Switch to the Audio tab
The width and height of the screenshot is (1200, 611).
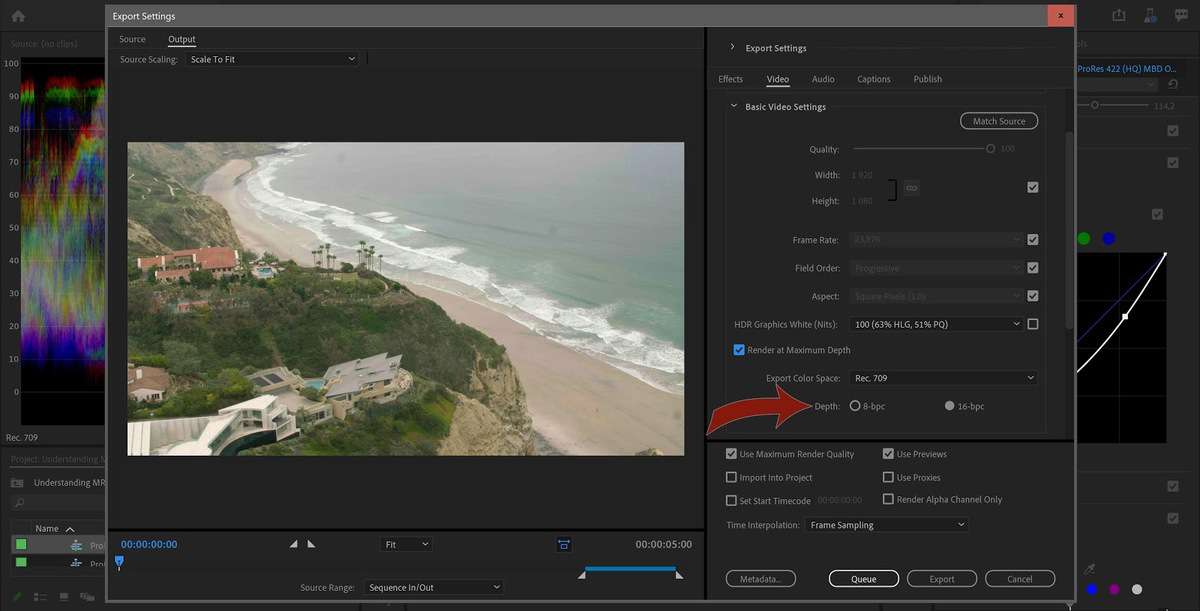(823, 79)
